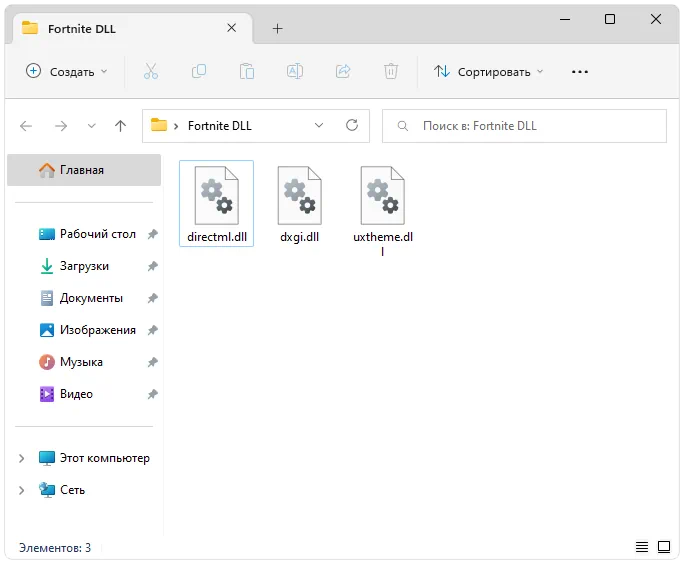Go back with the left arrow

26,126
